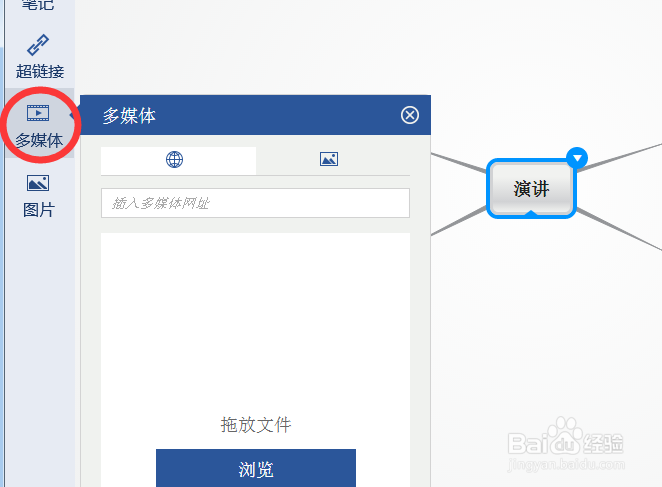Focus the 插入多媒体网址 input field
Viewport: 662px width, 487px height.
pyautogui.click(x=255, y=203)
